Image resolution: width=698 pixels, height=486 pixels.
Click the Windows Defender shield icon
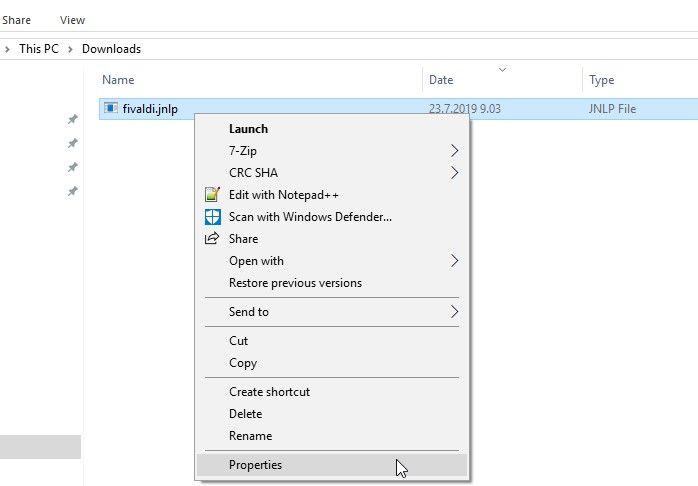coord(211,217)
